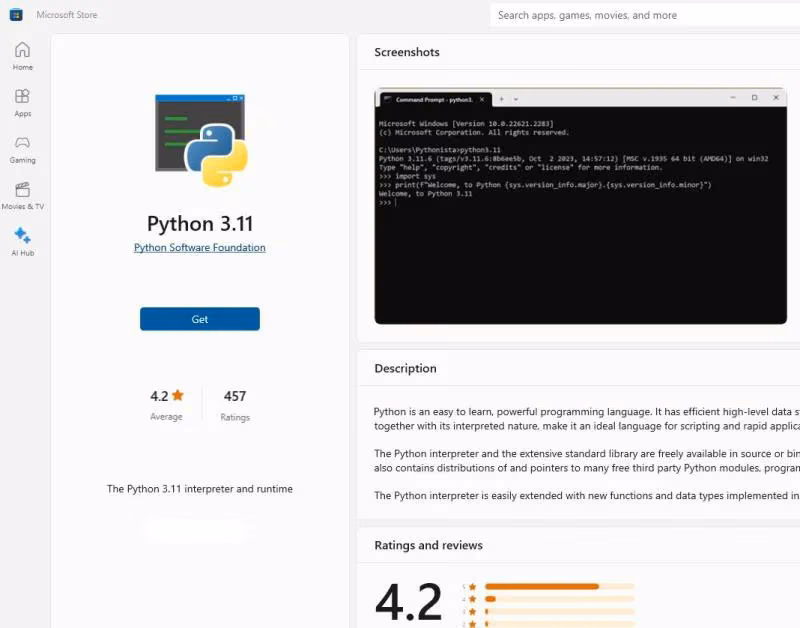Open the Ratings and reviews header
This screenshot has width=800, height=628.
point(429,545)
